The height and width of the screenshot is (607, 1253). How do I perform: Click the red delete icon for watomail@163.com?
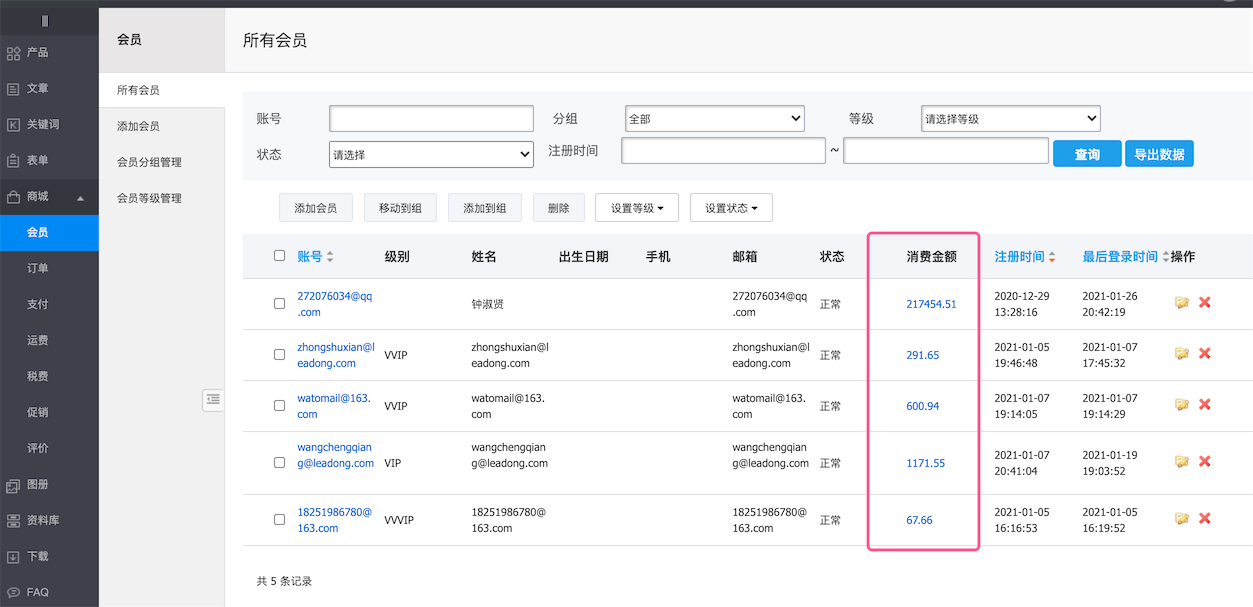click(x=1205, y=405)
